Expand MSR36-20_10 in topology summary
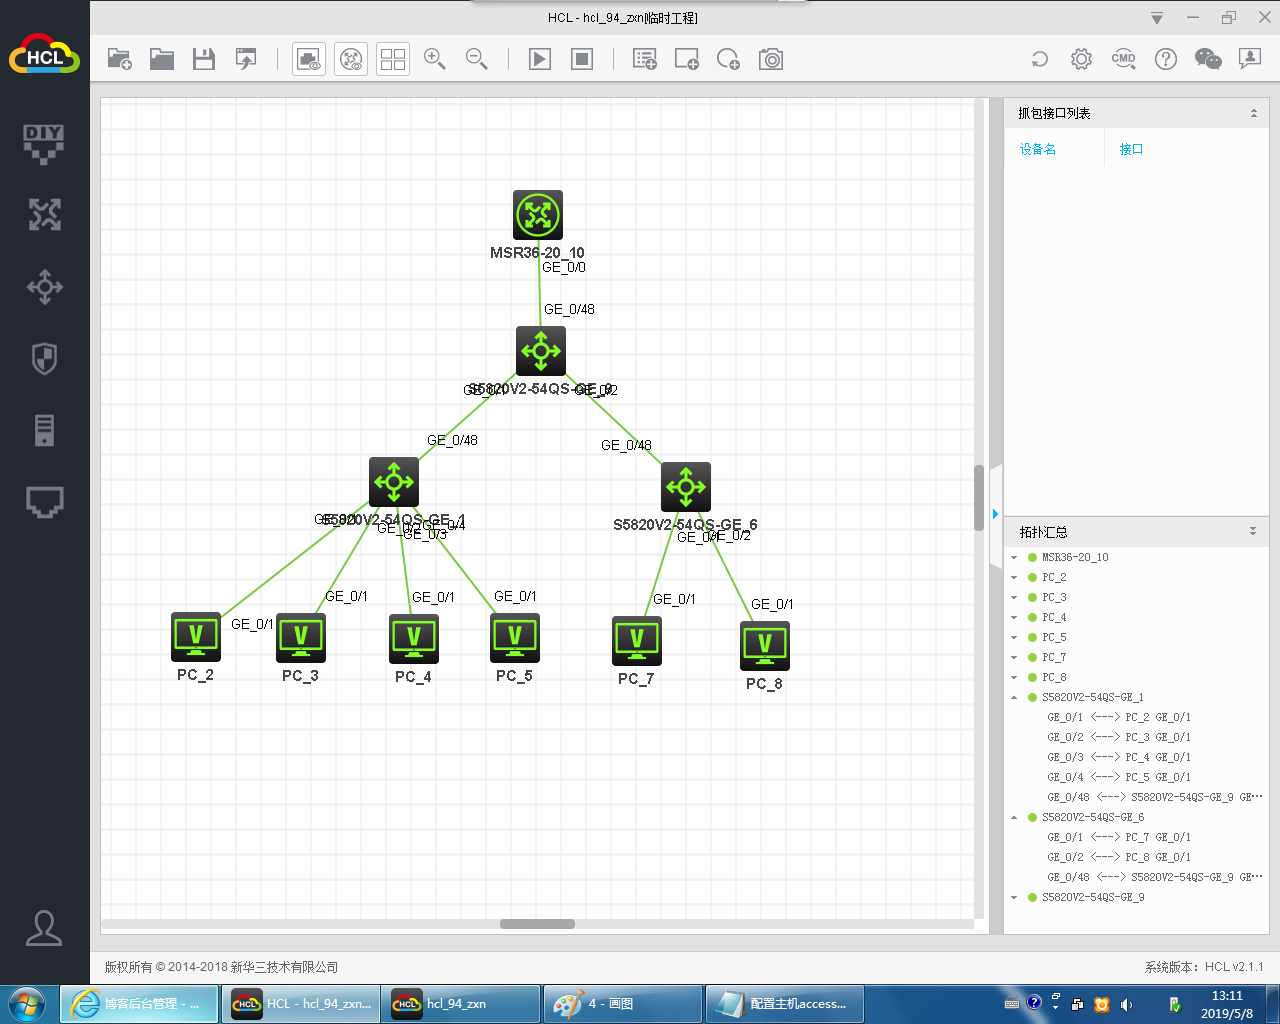This screenshot has width=1280, height=1024. tap(1014, 558)
